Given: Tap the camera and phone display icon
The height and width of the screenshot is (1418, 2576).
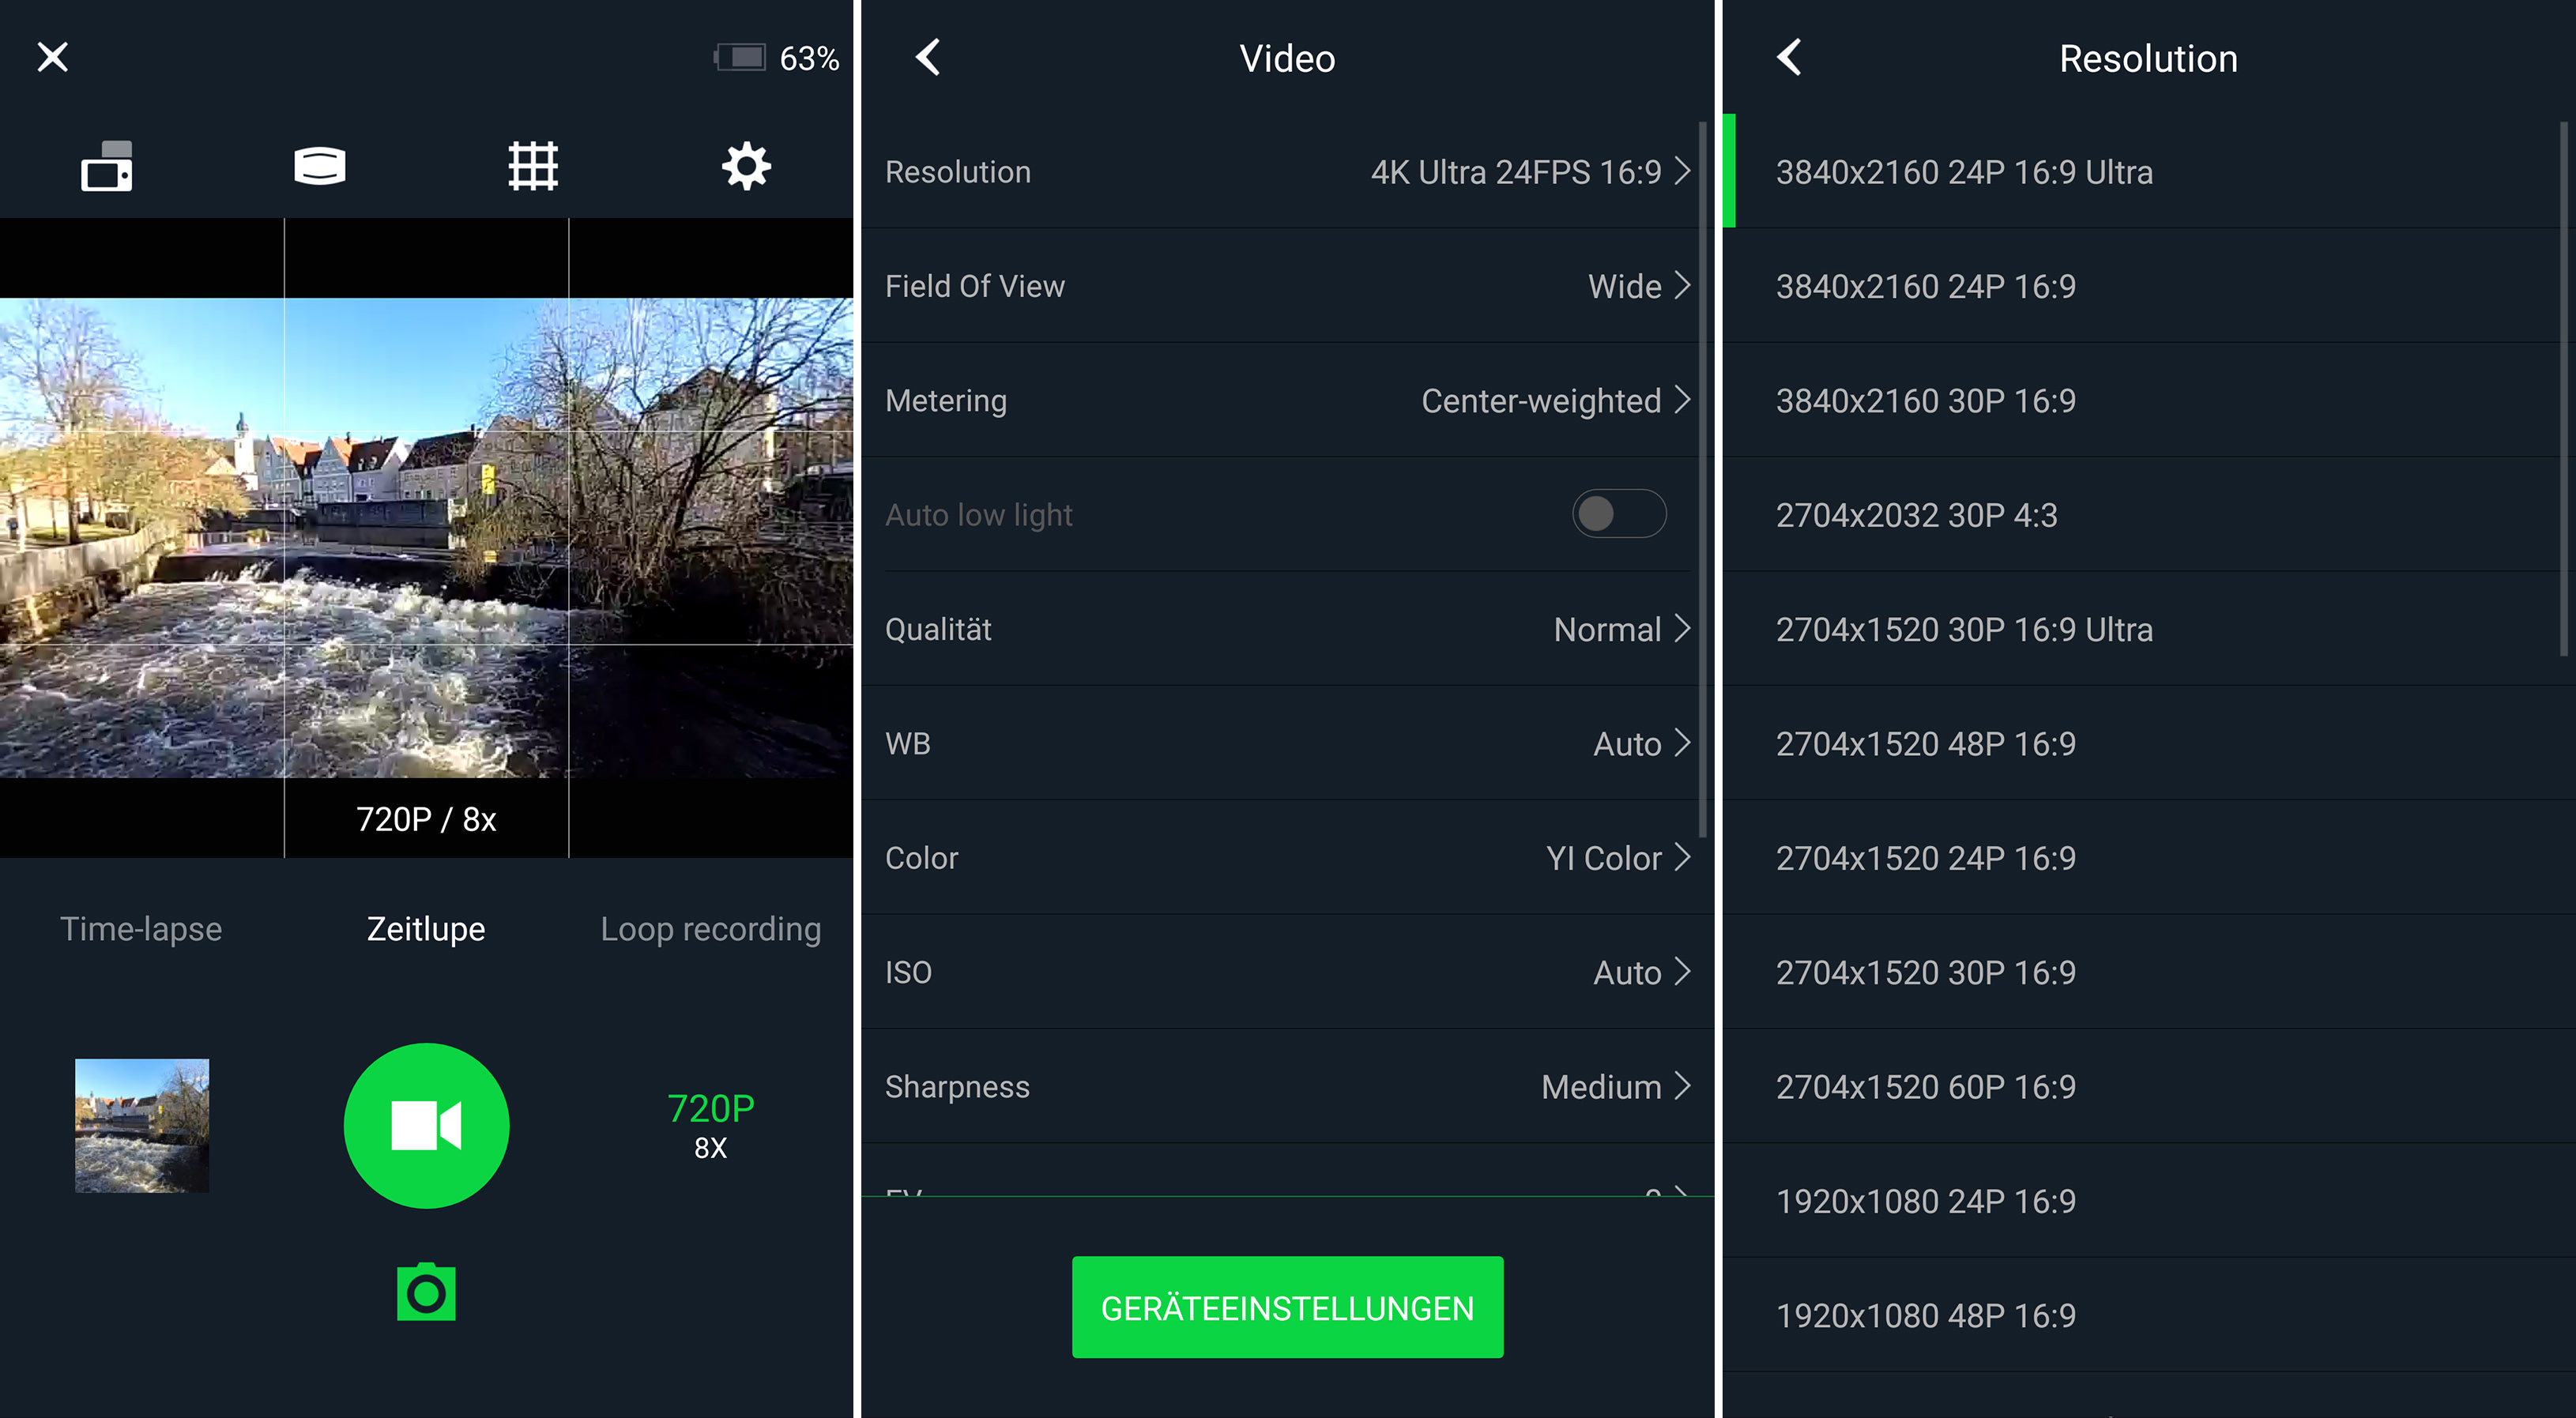Looking at the screenshot, I should pos(107,166).
